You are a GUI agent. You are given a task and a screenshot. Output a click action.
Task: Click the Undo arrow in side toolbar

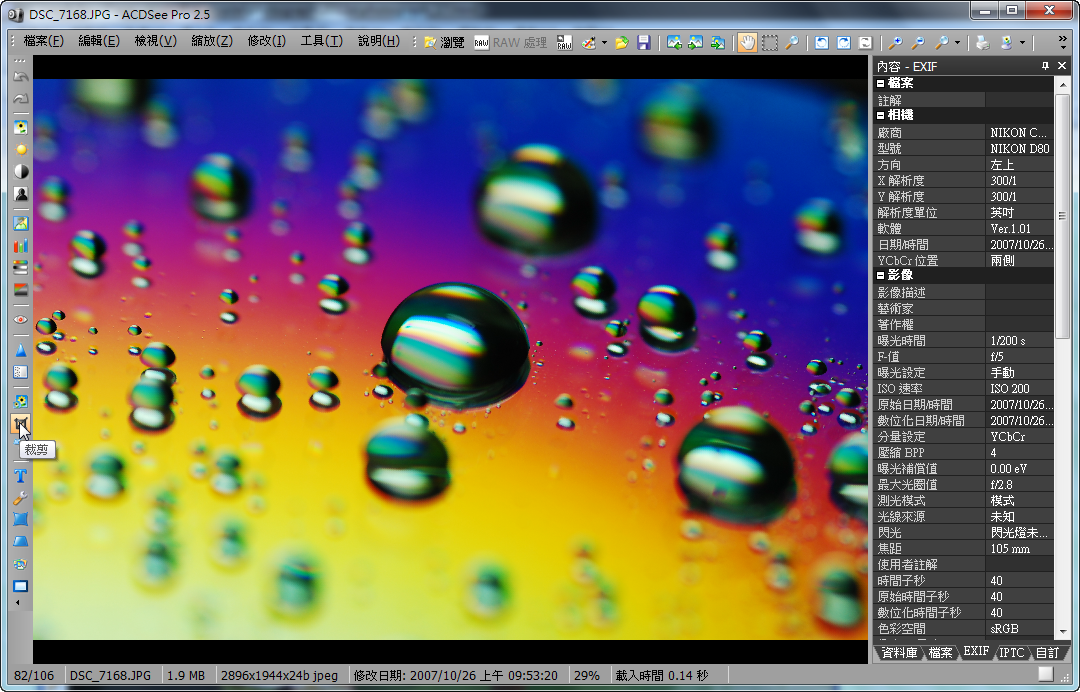click(x=20, y=78)
